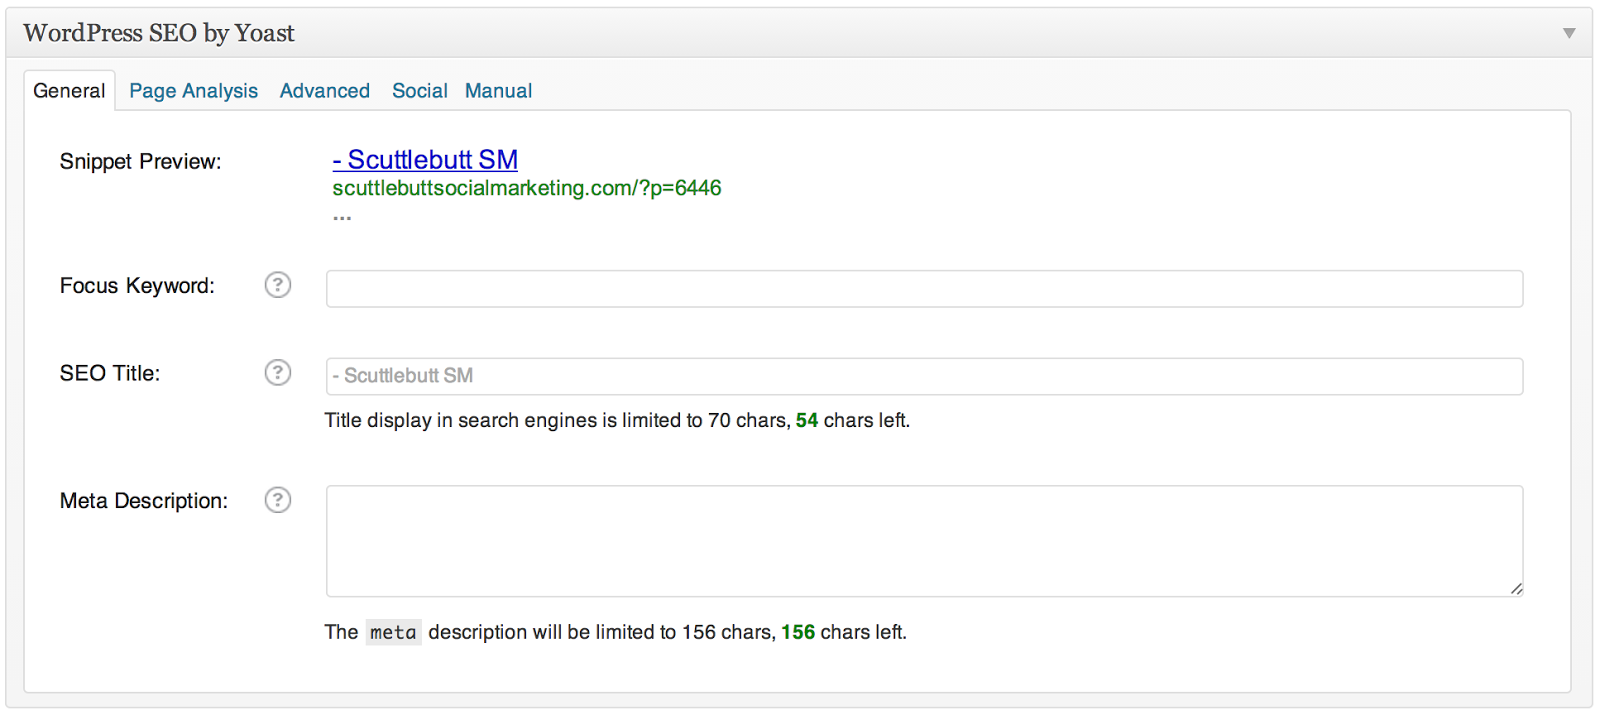Grab the Meta Description textarea resize handle
Image resolution: width=1600 pixels, height=715 pixels.
[x=1516, y=589]
